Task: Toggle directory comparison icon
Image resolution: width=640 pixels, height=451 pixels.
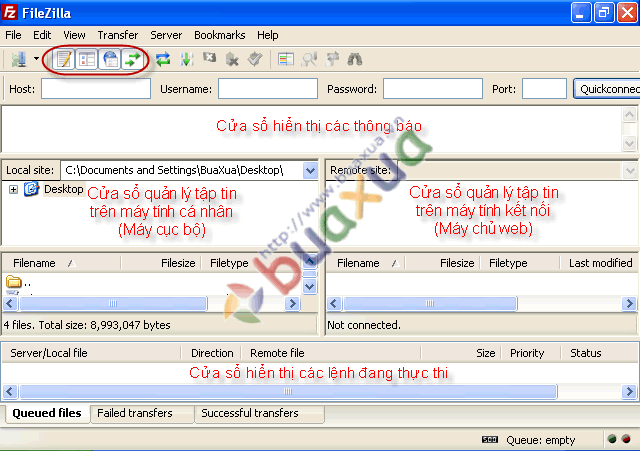Action: 309,60
